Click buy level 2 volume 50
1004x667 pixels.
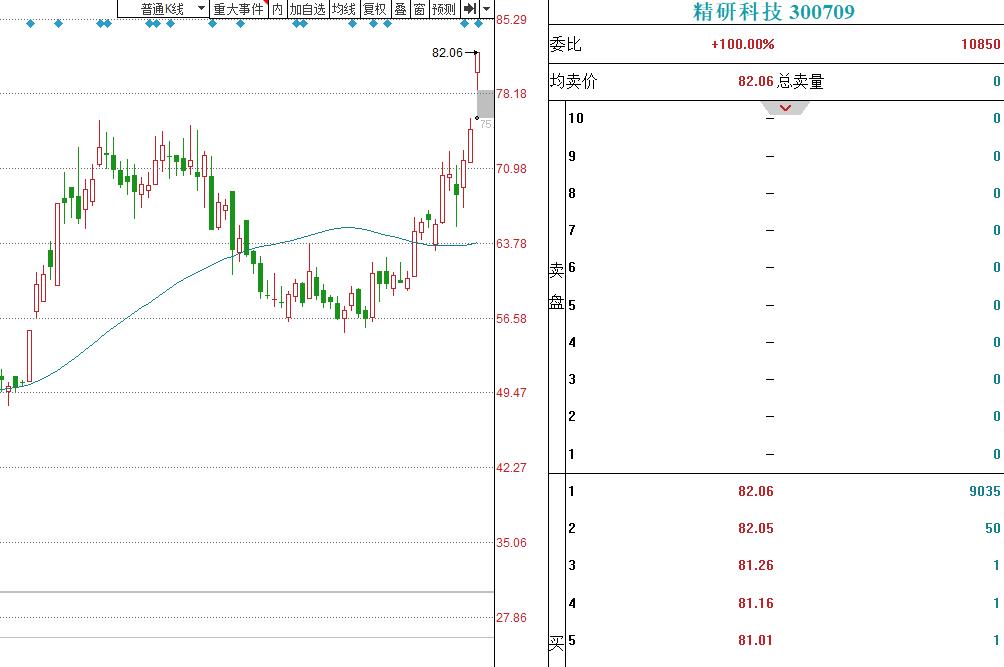coord(992,528)
